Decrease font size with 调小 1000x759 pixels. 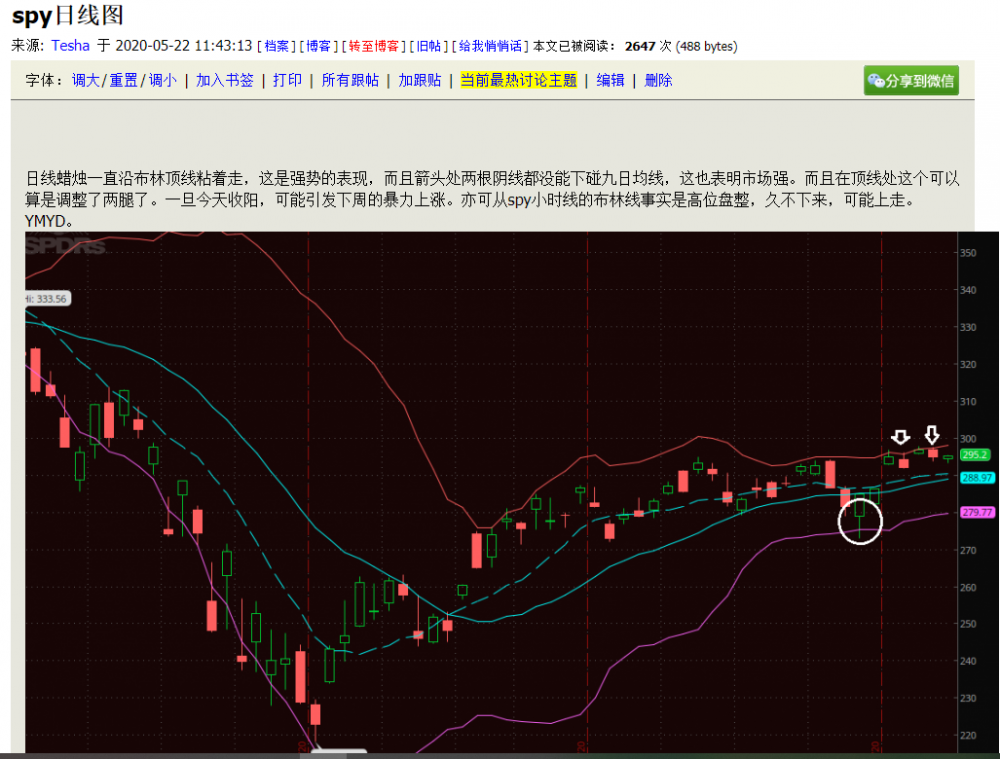[x=162, y=80]
